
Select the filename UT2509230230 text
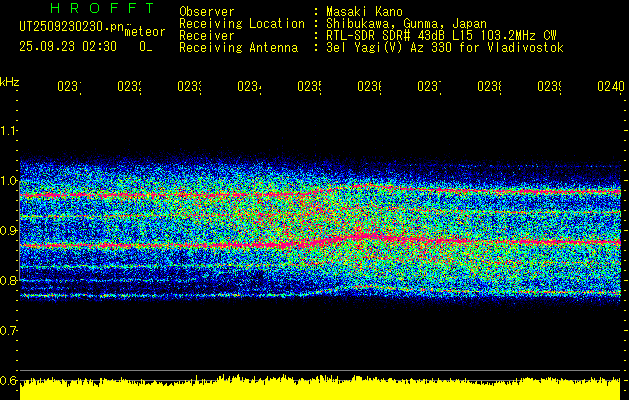(x=71, y=26)
